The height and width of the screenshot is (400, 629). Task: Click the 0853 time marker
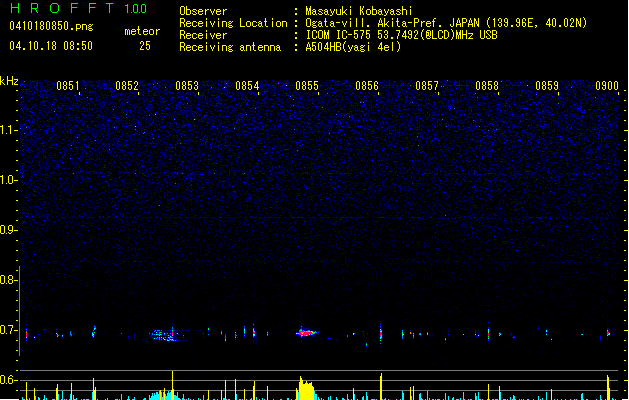187,86
